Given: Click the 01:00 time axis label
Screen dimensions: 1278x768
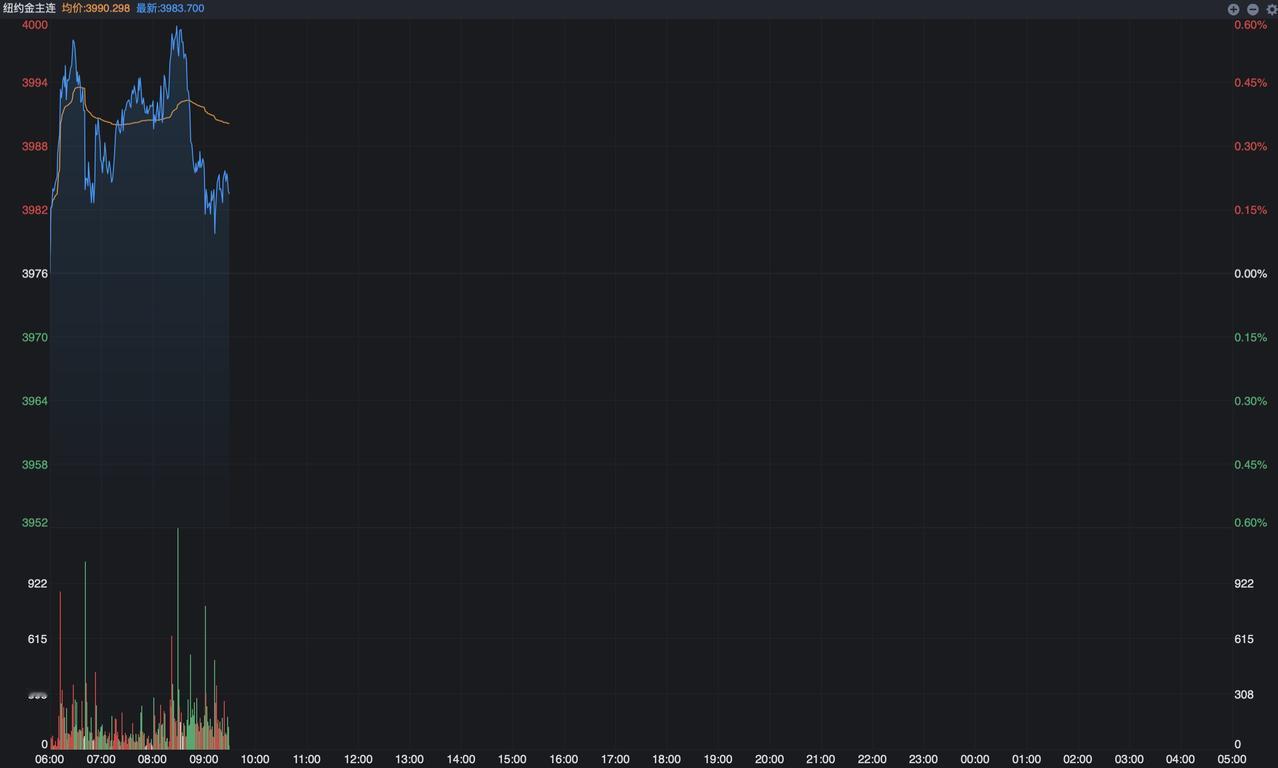Looking at the screenshot, I should 1026,760.
